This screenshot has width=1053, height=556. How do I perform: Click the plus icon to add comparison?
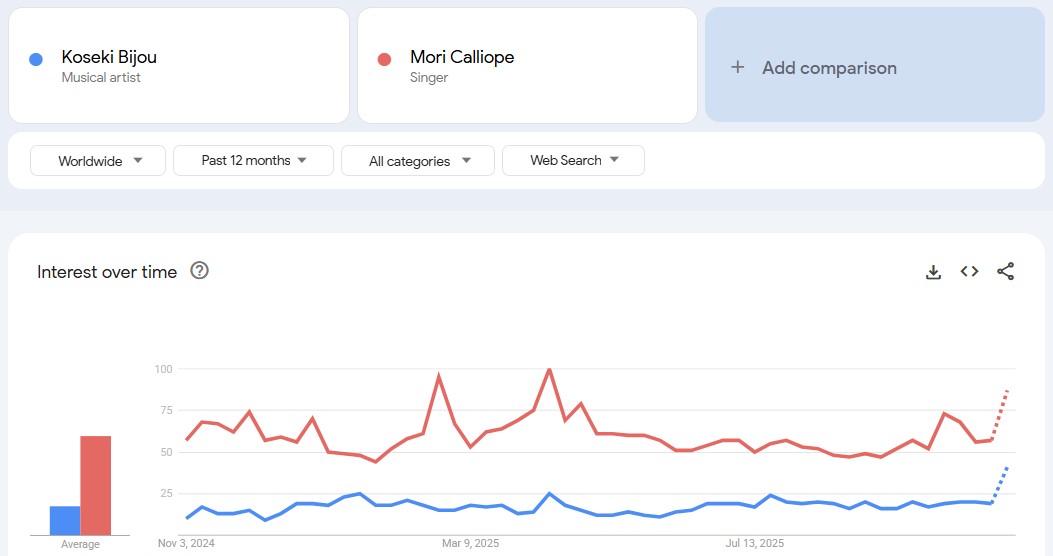738,68
